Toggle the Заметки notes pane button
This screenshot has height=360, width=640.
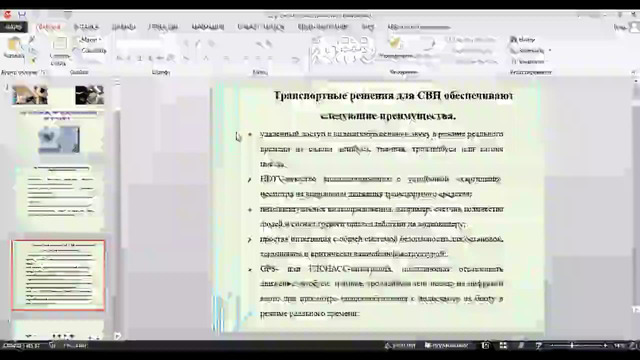(x=400, y=345)
